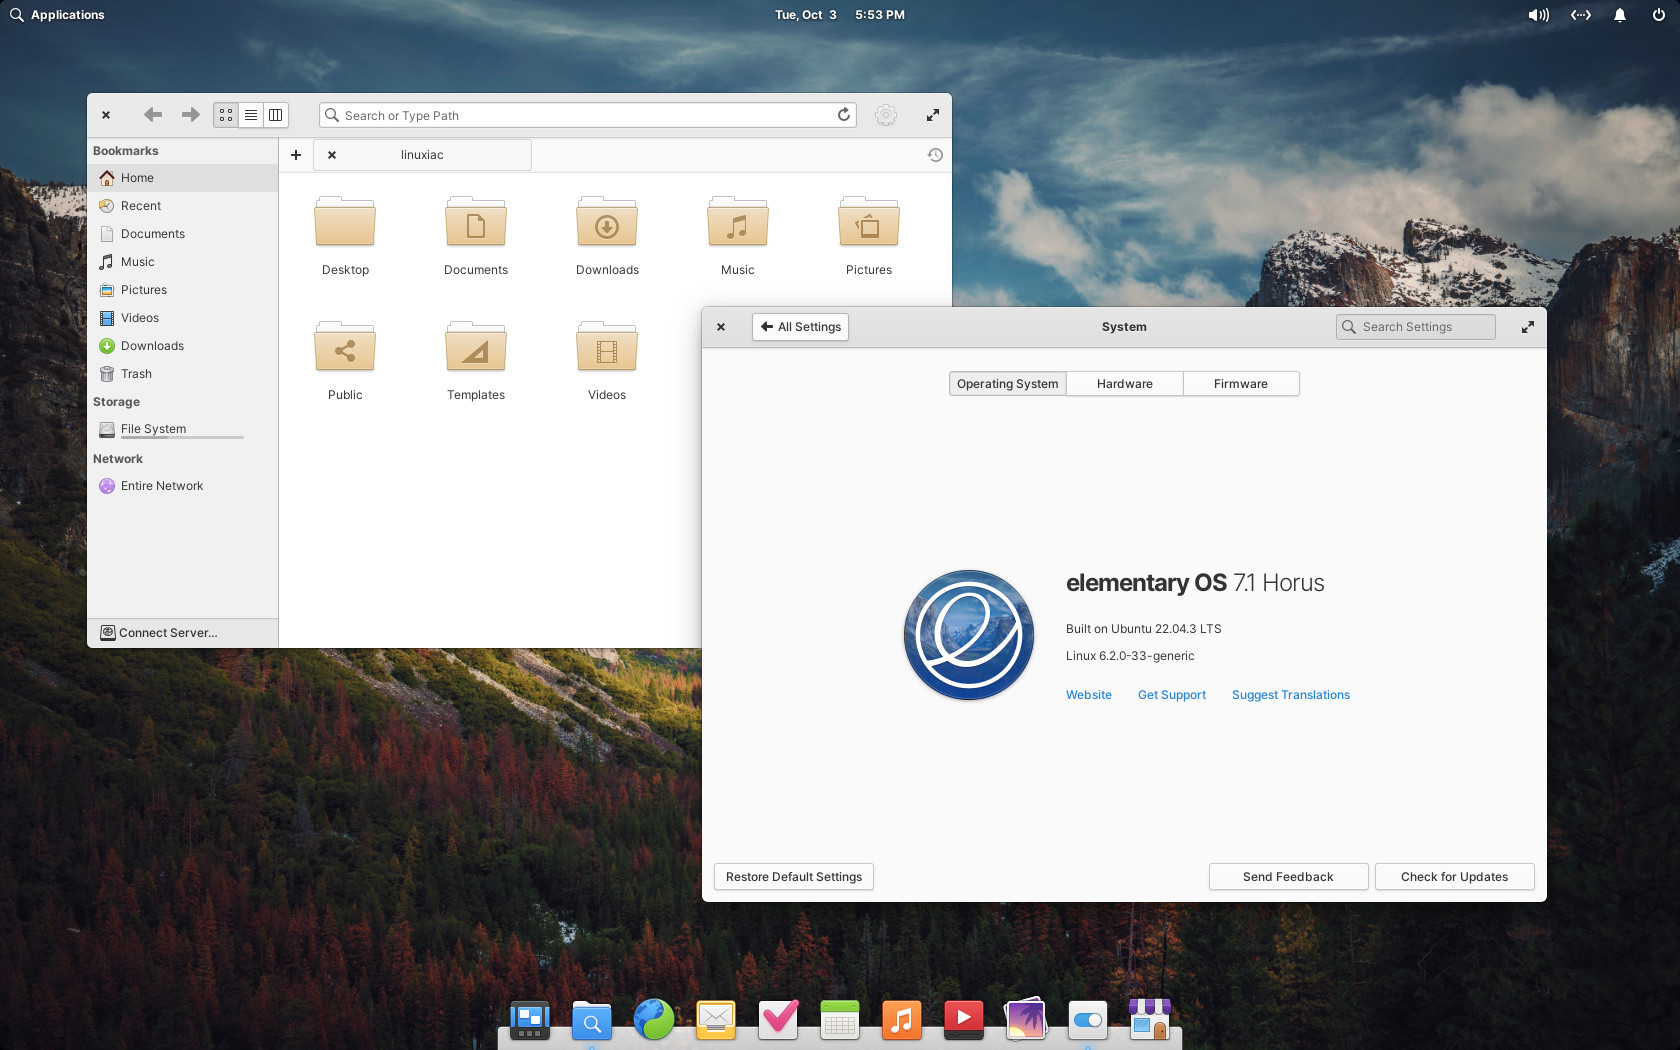Open Videos bookmark in sidebar

click(182, 318)
